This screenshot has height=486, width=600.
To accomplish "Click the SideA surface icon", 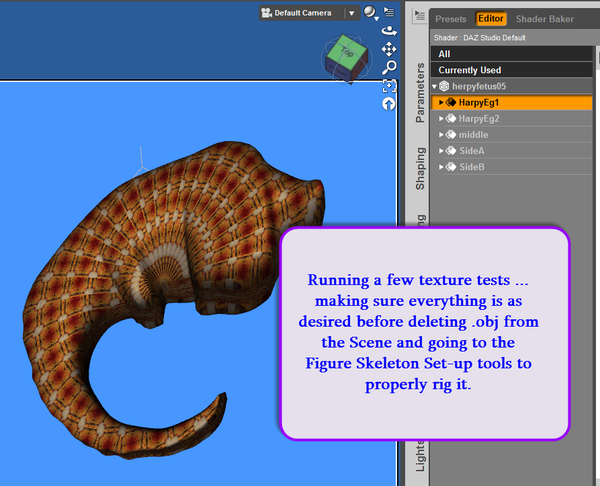I will pyautogui.click(x=451, y=151).
